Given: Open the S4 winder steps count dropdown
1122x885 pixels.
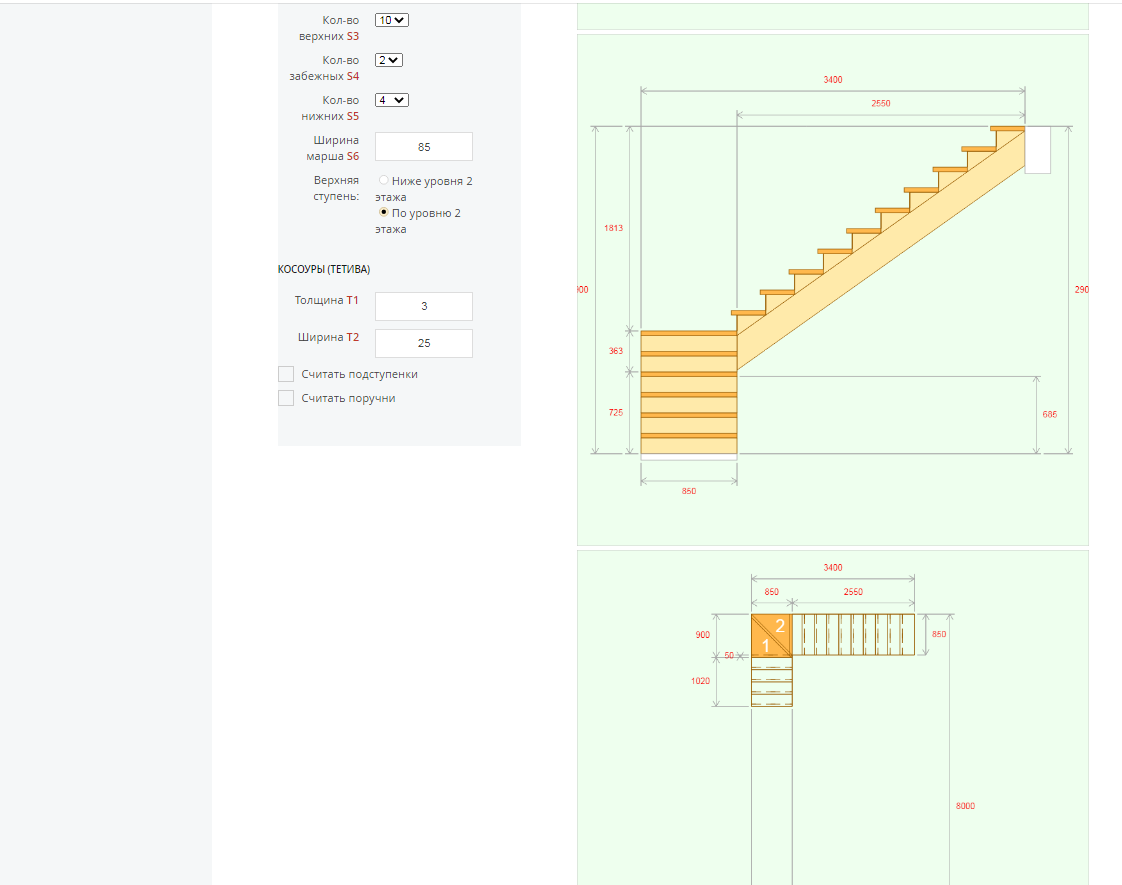Looking at the screenshot, I should (x=389, y=60).
